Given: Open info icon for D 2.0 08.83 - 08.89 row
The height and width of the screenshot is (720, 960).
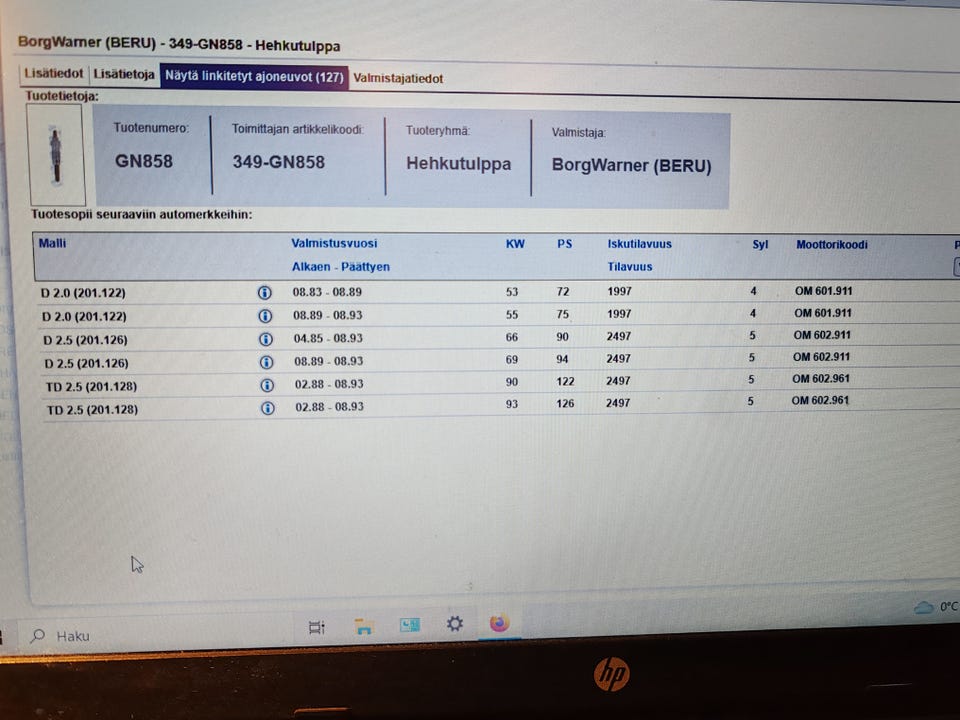Looking at the screenshot, I should click(264, 293).
